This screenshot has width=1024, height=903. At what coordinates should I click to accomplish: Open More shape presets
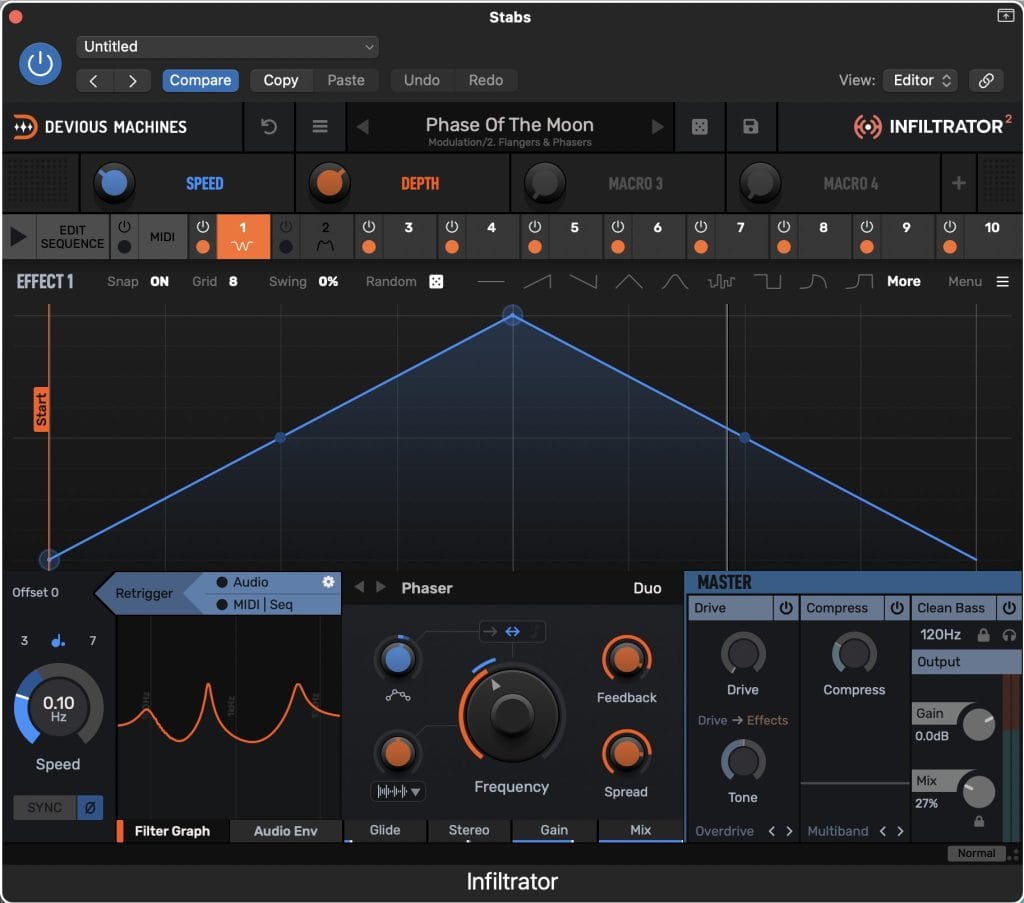pos(904,281)
